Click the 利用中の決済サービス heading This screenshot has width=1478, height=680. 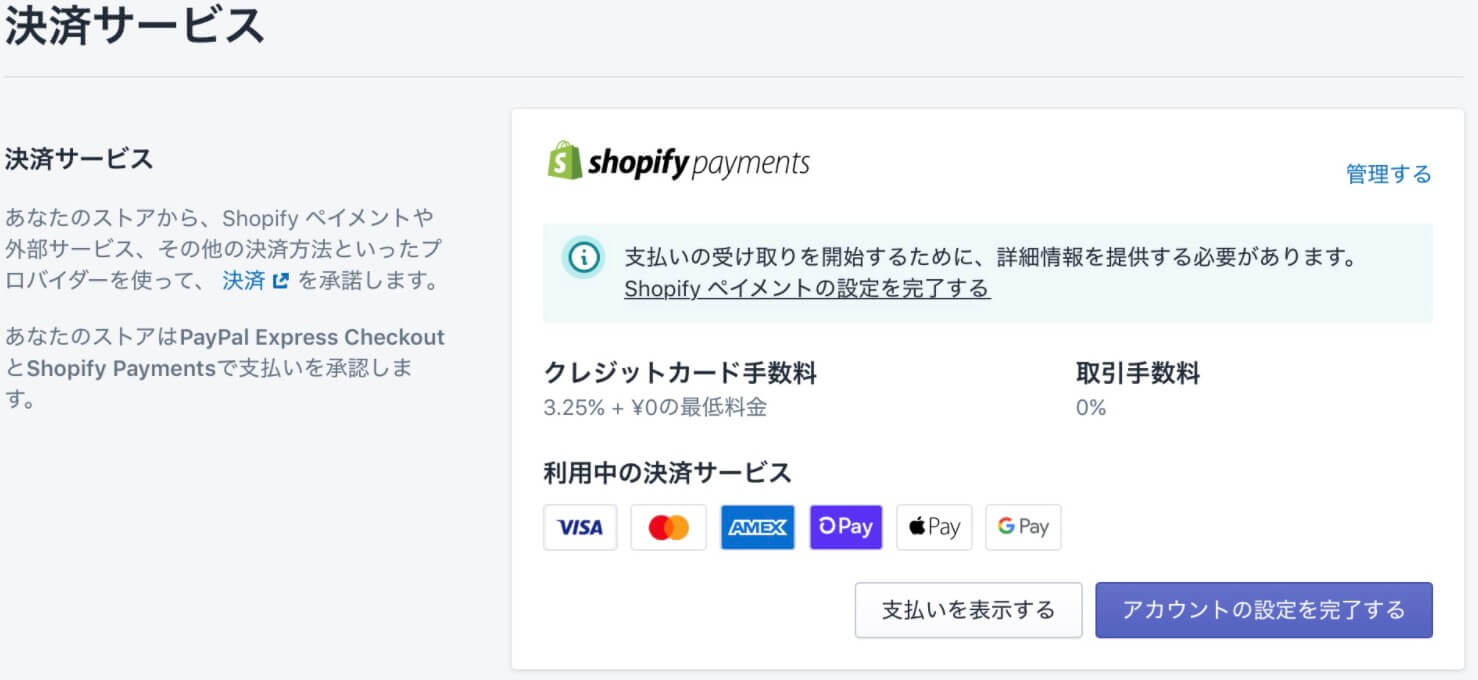click(x=667, y=472)
